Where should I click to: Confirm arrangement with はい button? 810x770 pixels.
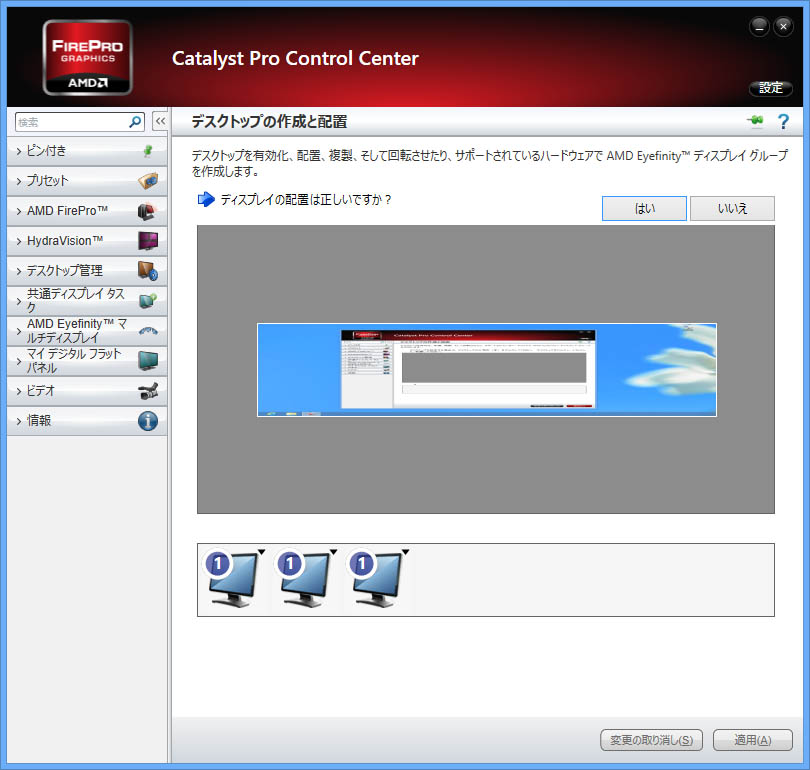pos(644,208)
